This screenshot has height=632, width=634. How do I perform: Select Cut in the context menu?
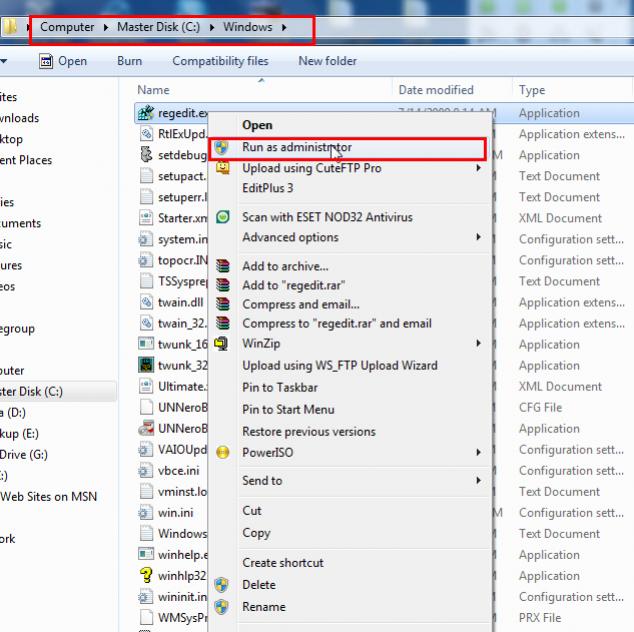pyautogui.click(x=252, y=511)
